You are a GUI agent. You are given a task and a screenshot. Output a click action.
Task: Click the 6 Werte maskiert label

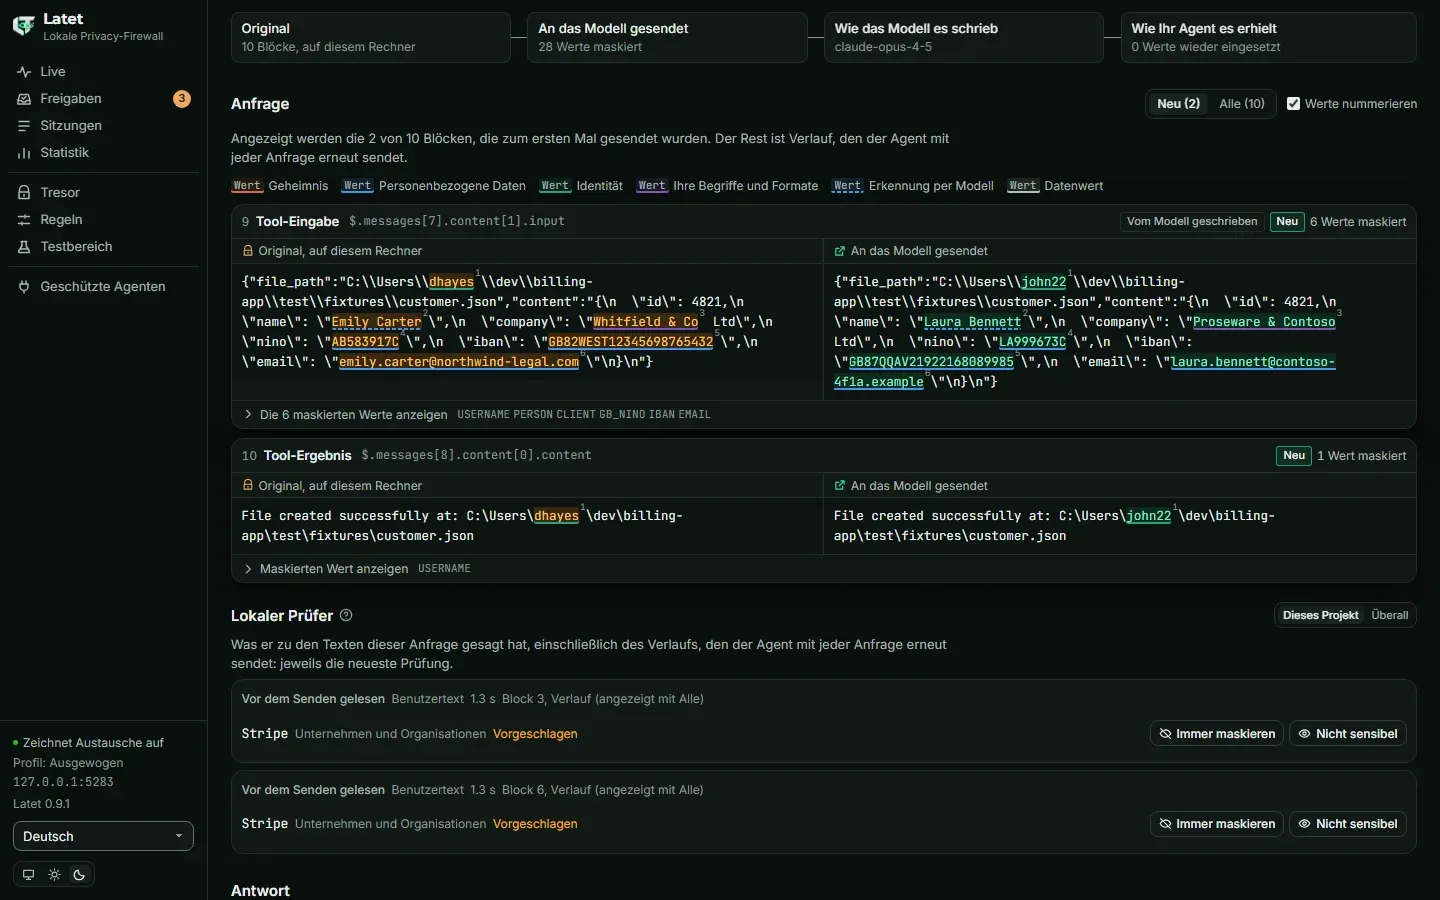click(x=1358, y=222)
